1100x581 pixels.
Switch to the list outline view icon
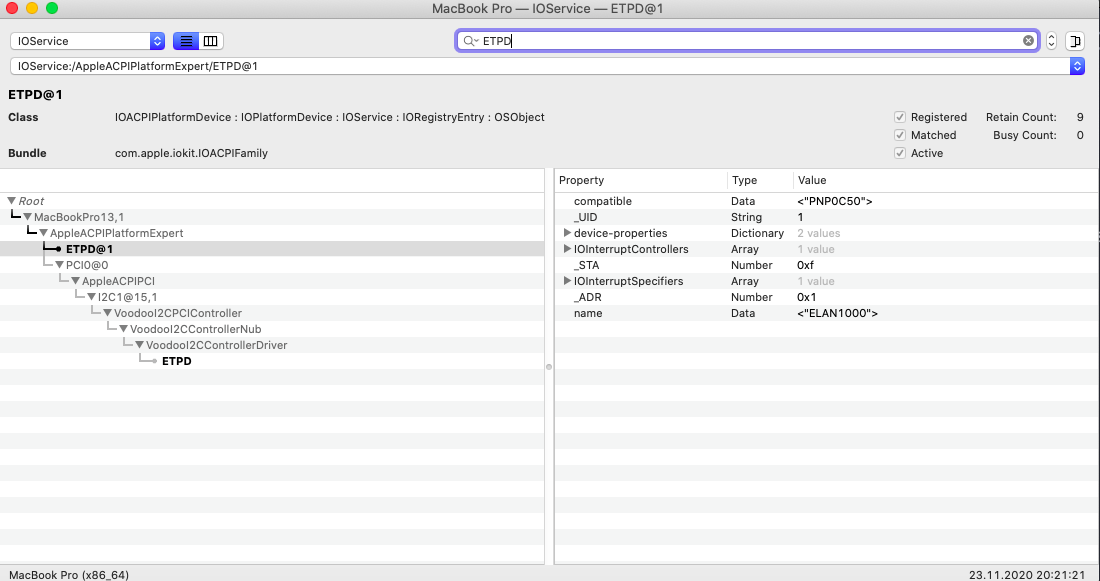click(x=186, y=41)
